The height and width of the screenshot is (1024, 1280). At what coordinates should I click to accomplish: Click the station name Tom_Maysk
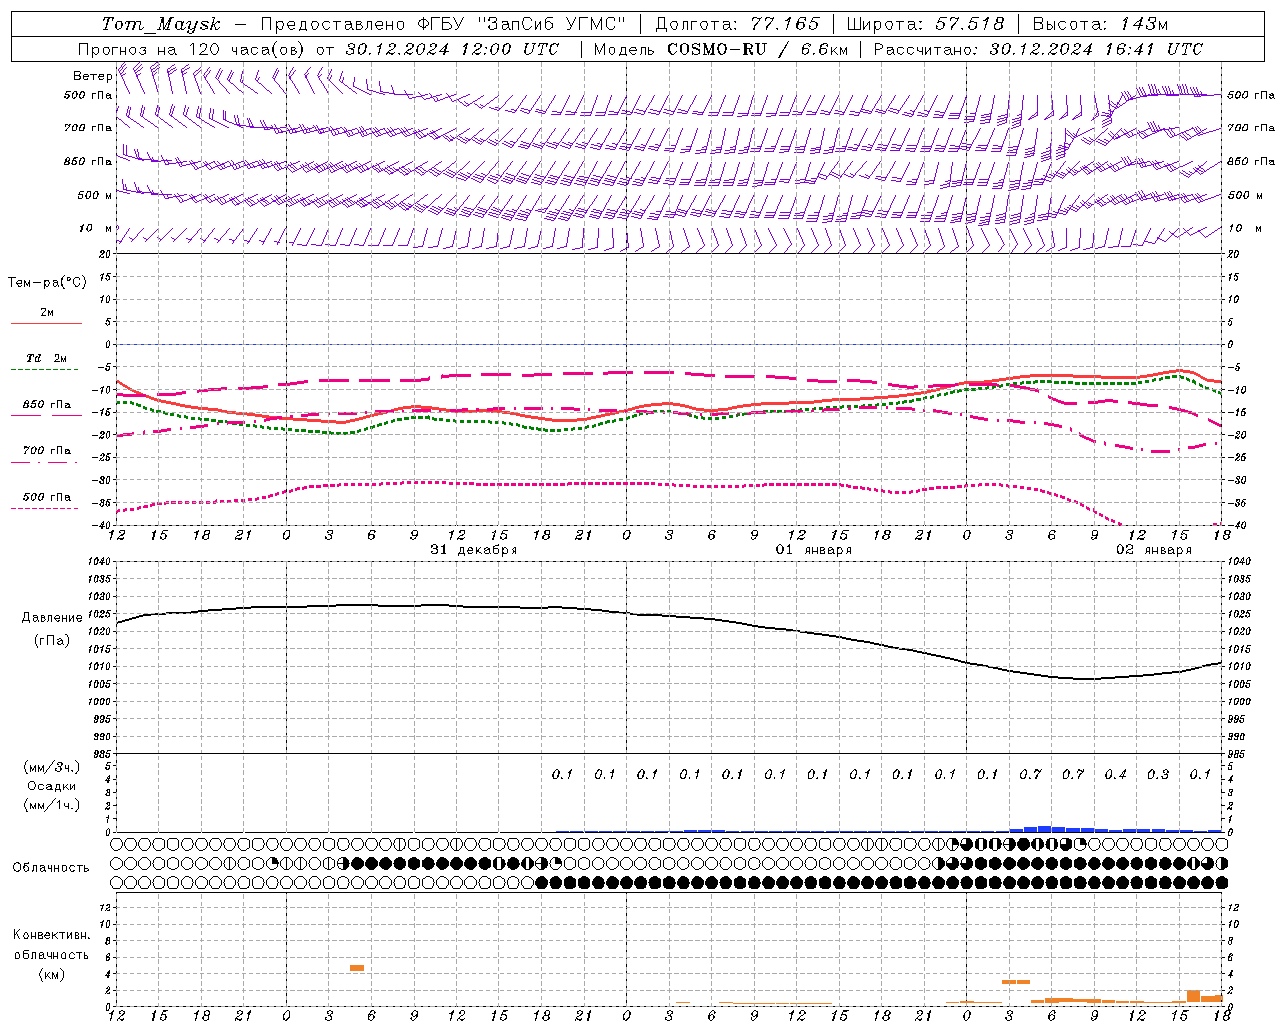(x=161, y=24)
